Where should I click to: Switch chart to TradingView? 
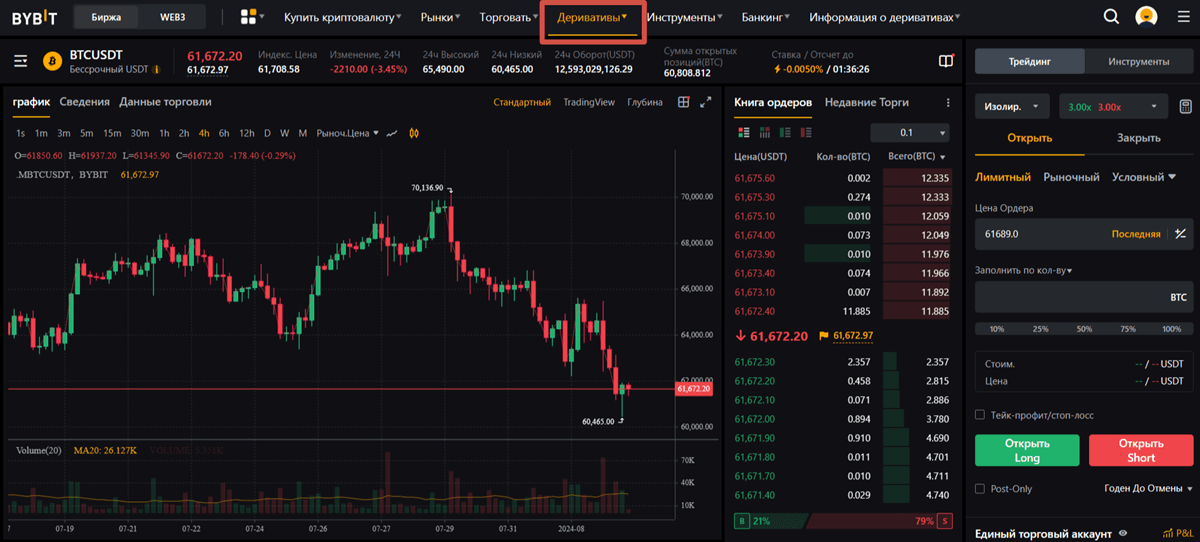pyautogui.click(x=589, y=102)
